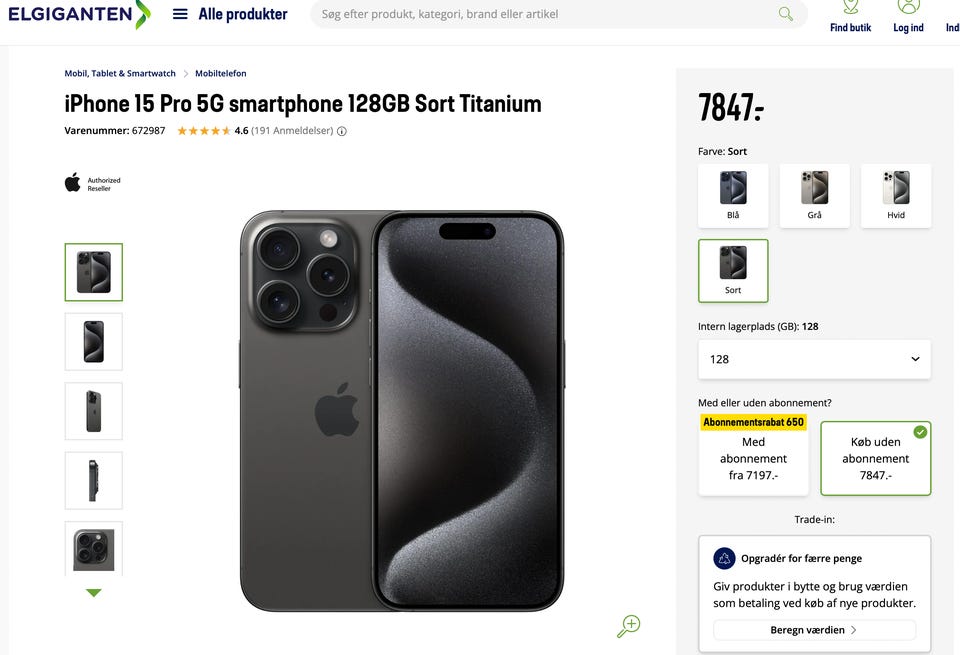Open Beregn værdien trade-in link

[x=814, y=630]
